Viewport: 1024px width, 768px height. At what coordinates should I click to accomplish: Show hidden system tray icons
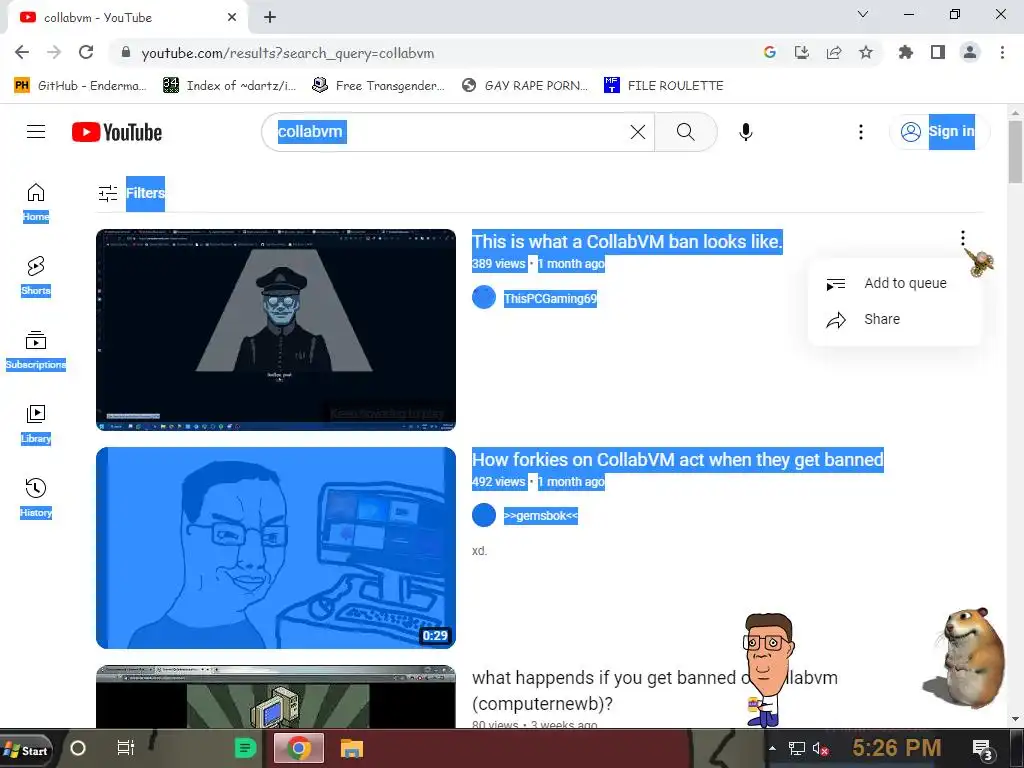(772, 748)
